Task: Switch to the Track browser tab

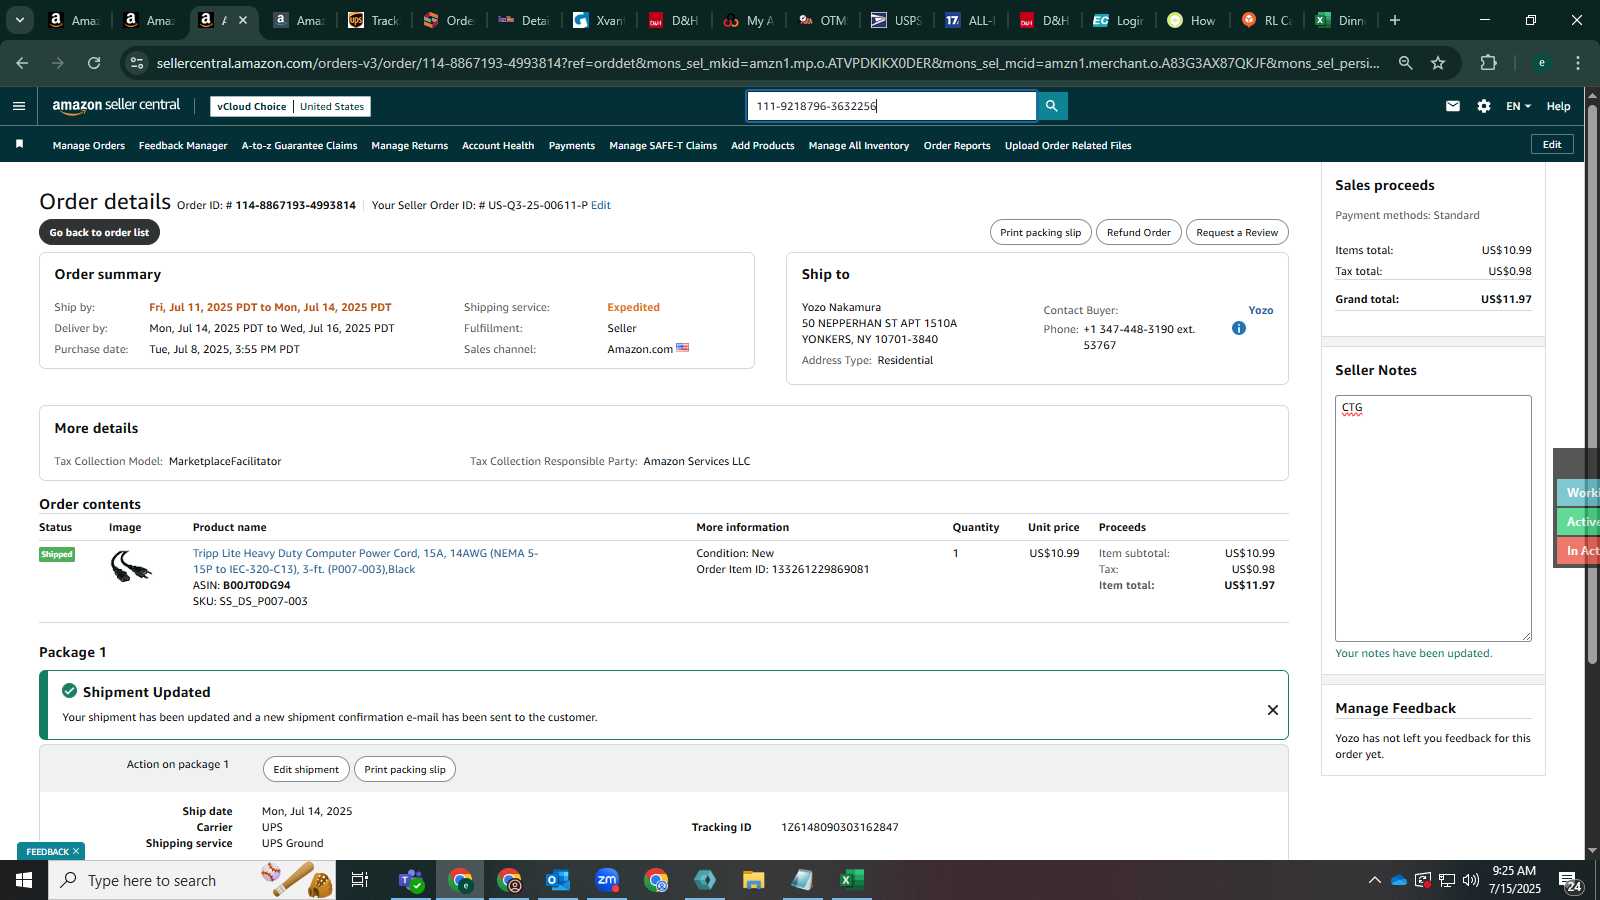Action: coord(374,20)
